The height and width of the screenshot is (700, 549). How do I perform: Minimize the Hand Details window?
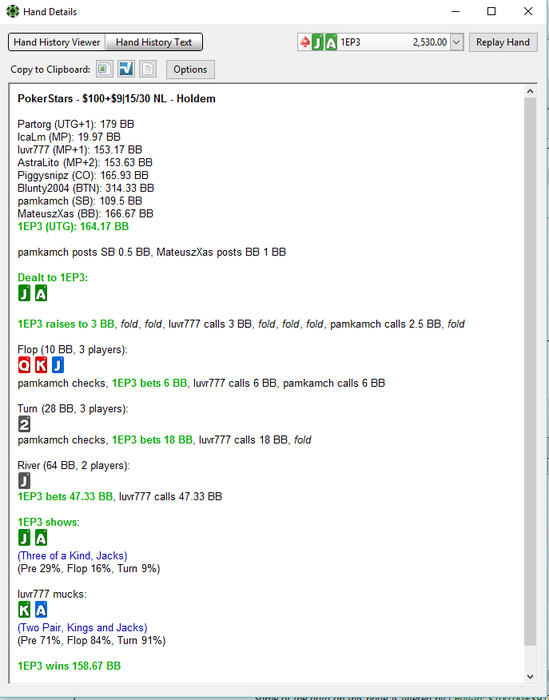tap(455, 12)
